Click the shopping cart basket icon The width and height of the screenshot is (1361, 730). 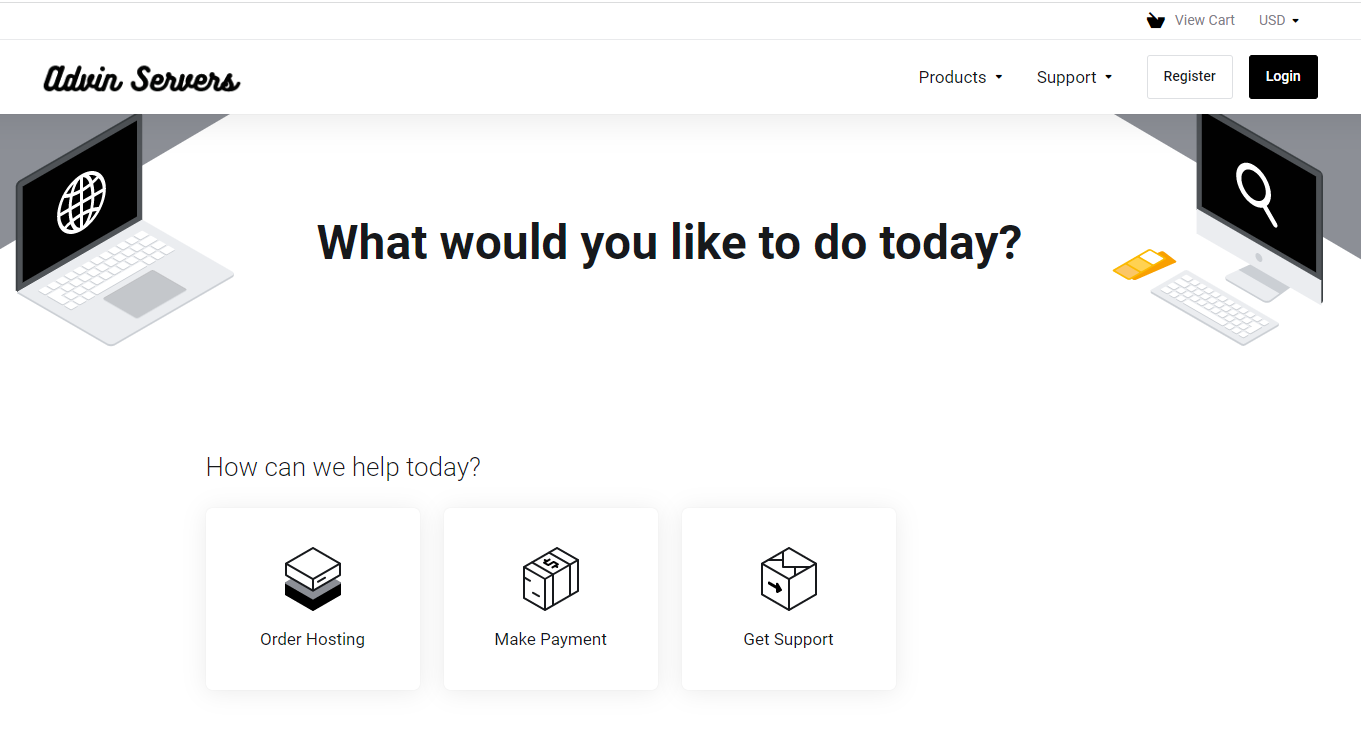click(1156, 20)
